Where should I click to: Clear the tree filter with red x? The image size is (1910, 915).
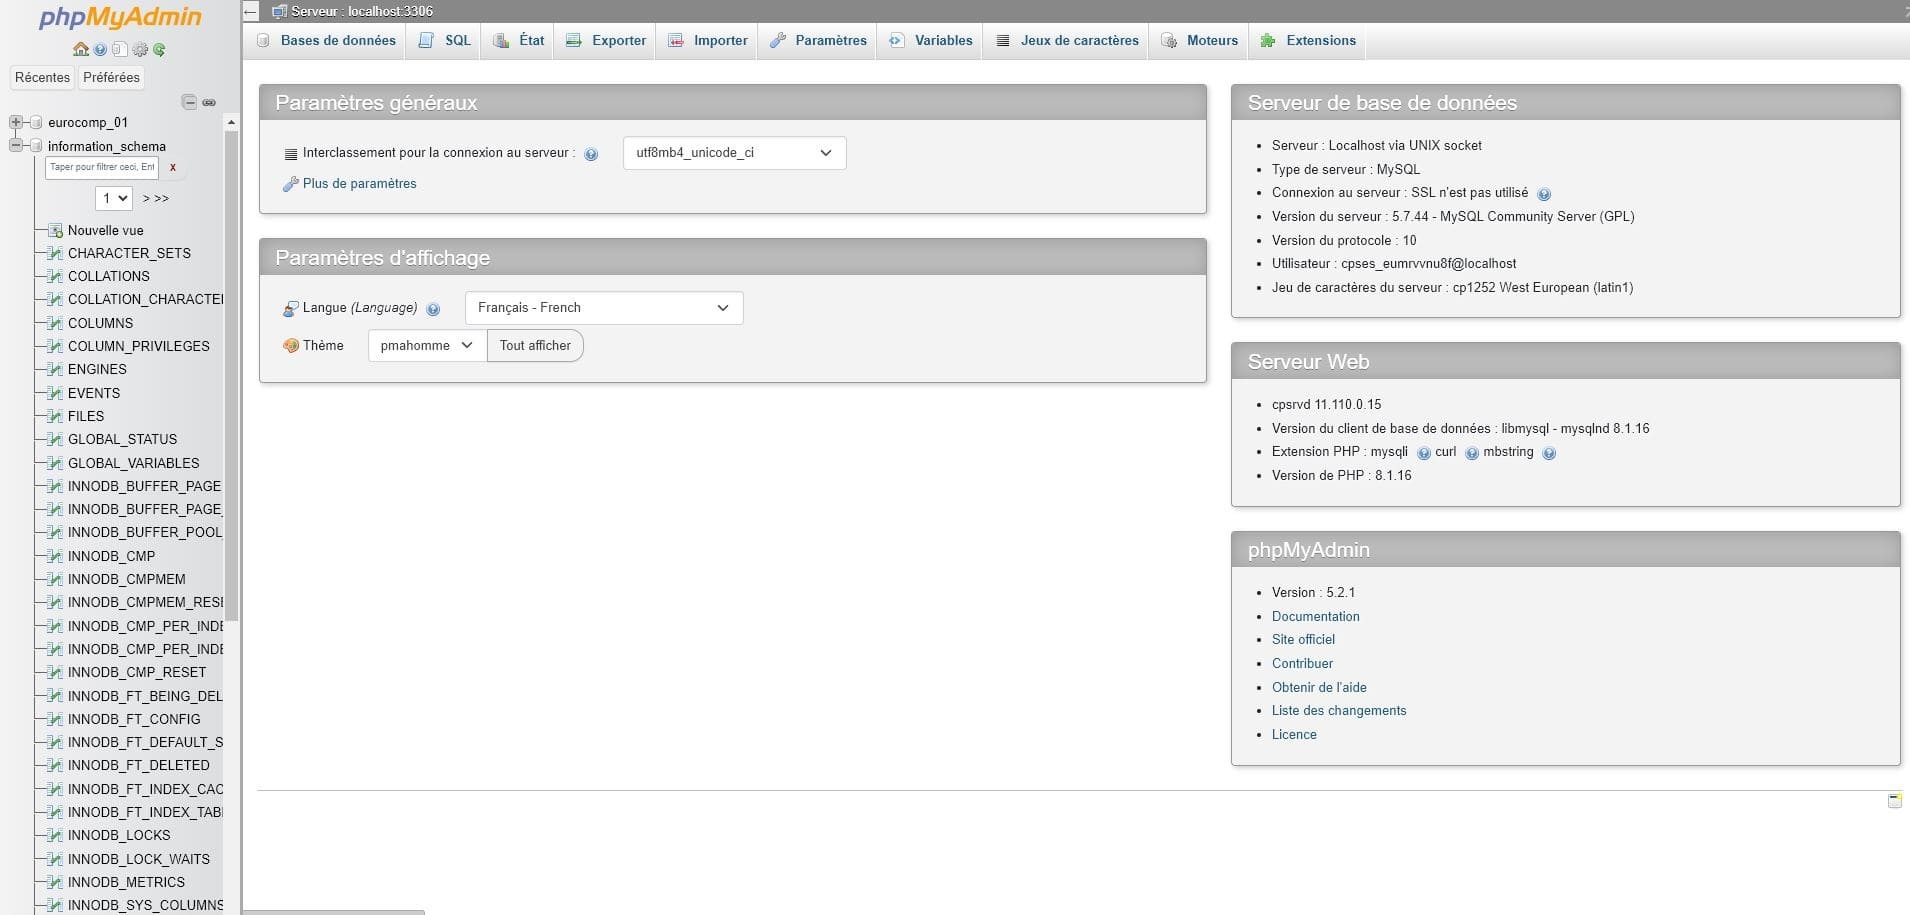tap(173, 168)
